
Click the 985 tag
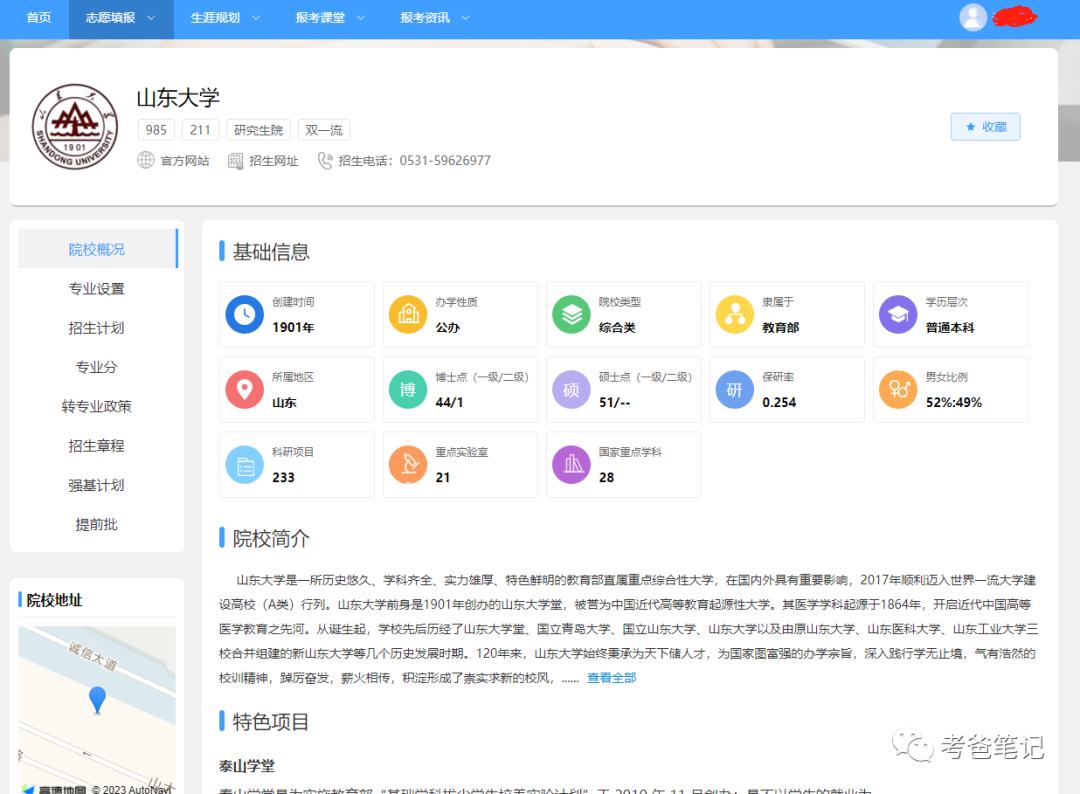coord(156,129)
